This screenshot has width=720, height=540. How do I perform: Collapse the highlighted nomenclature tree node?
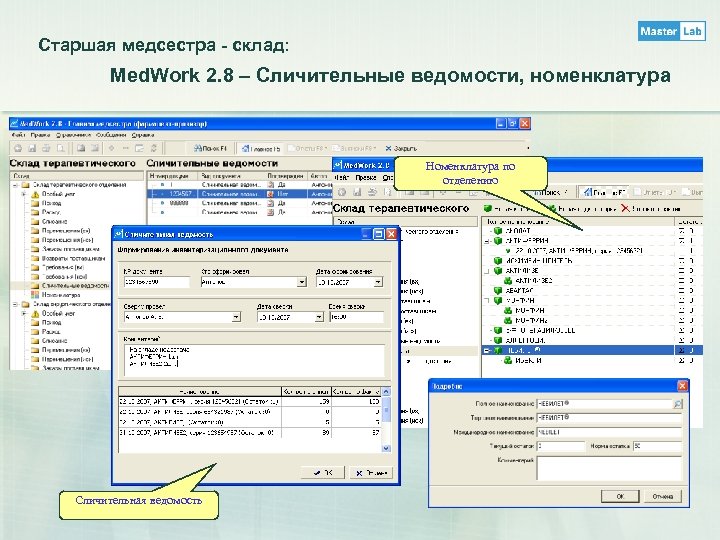point(488,350)
